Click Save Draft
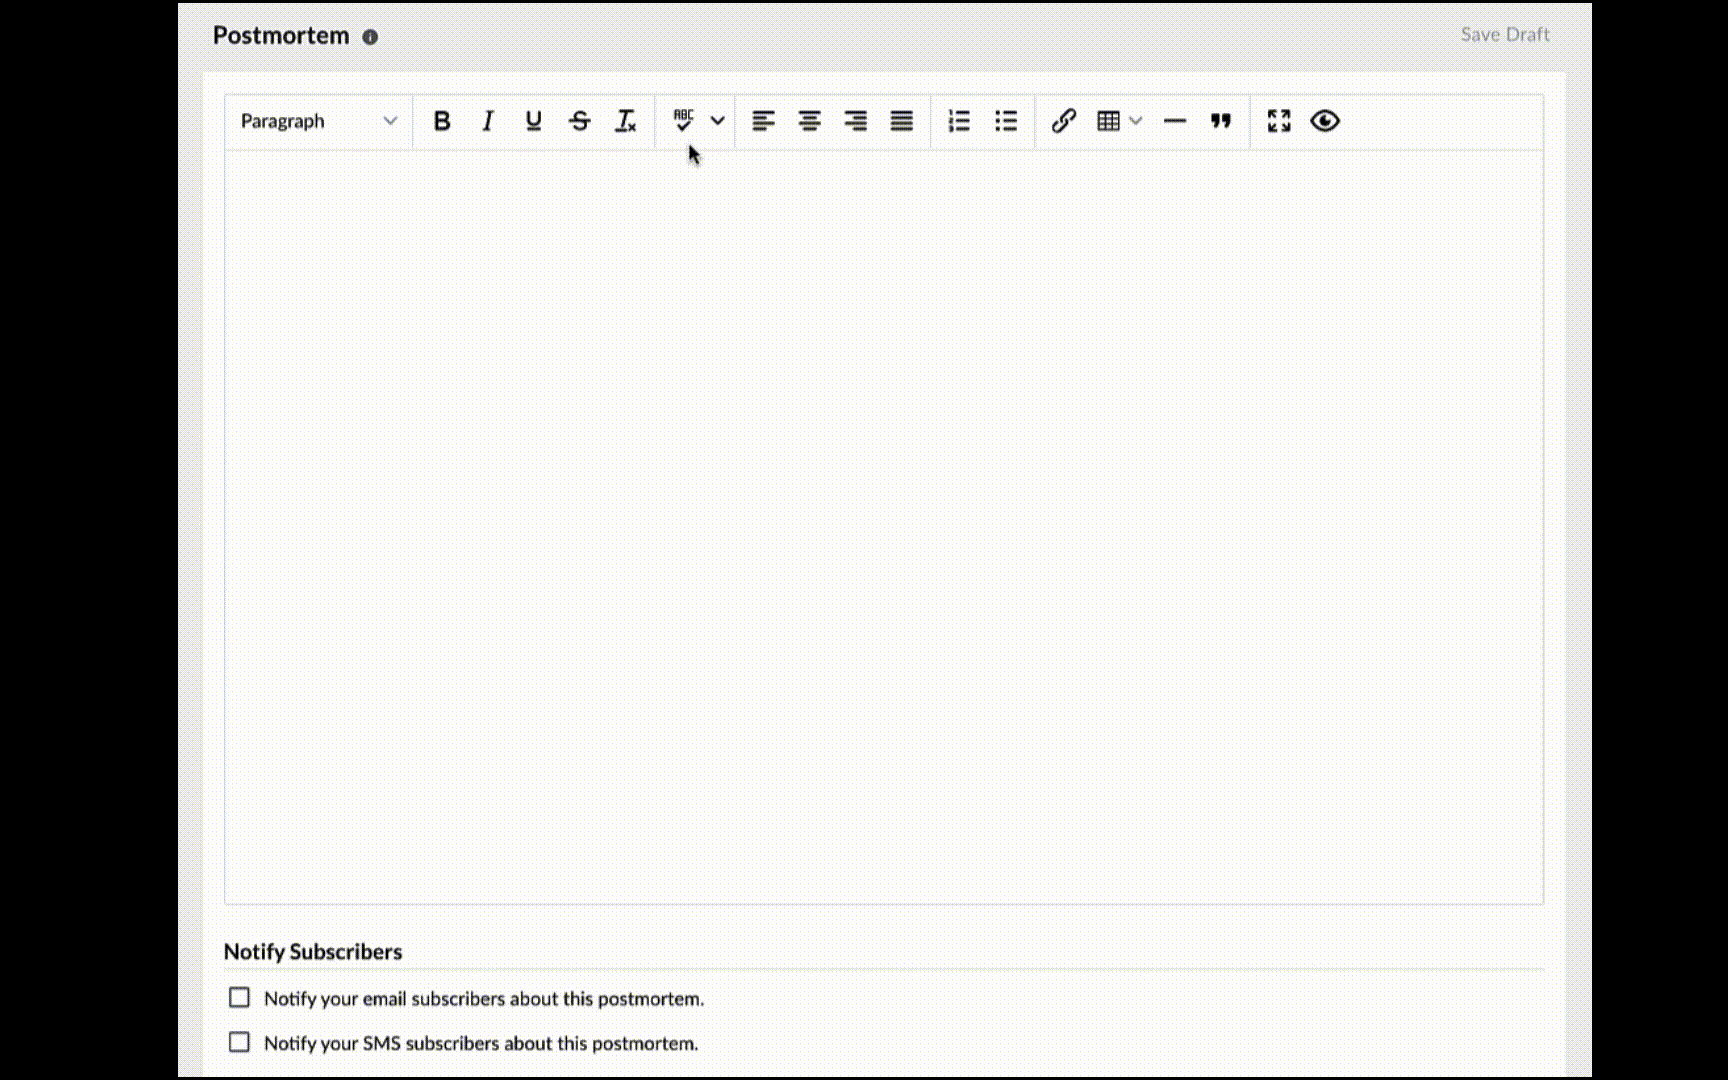 pyautogui.click(x=1504, y=35)
